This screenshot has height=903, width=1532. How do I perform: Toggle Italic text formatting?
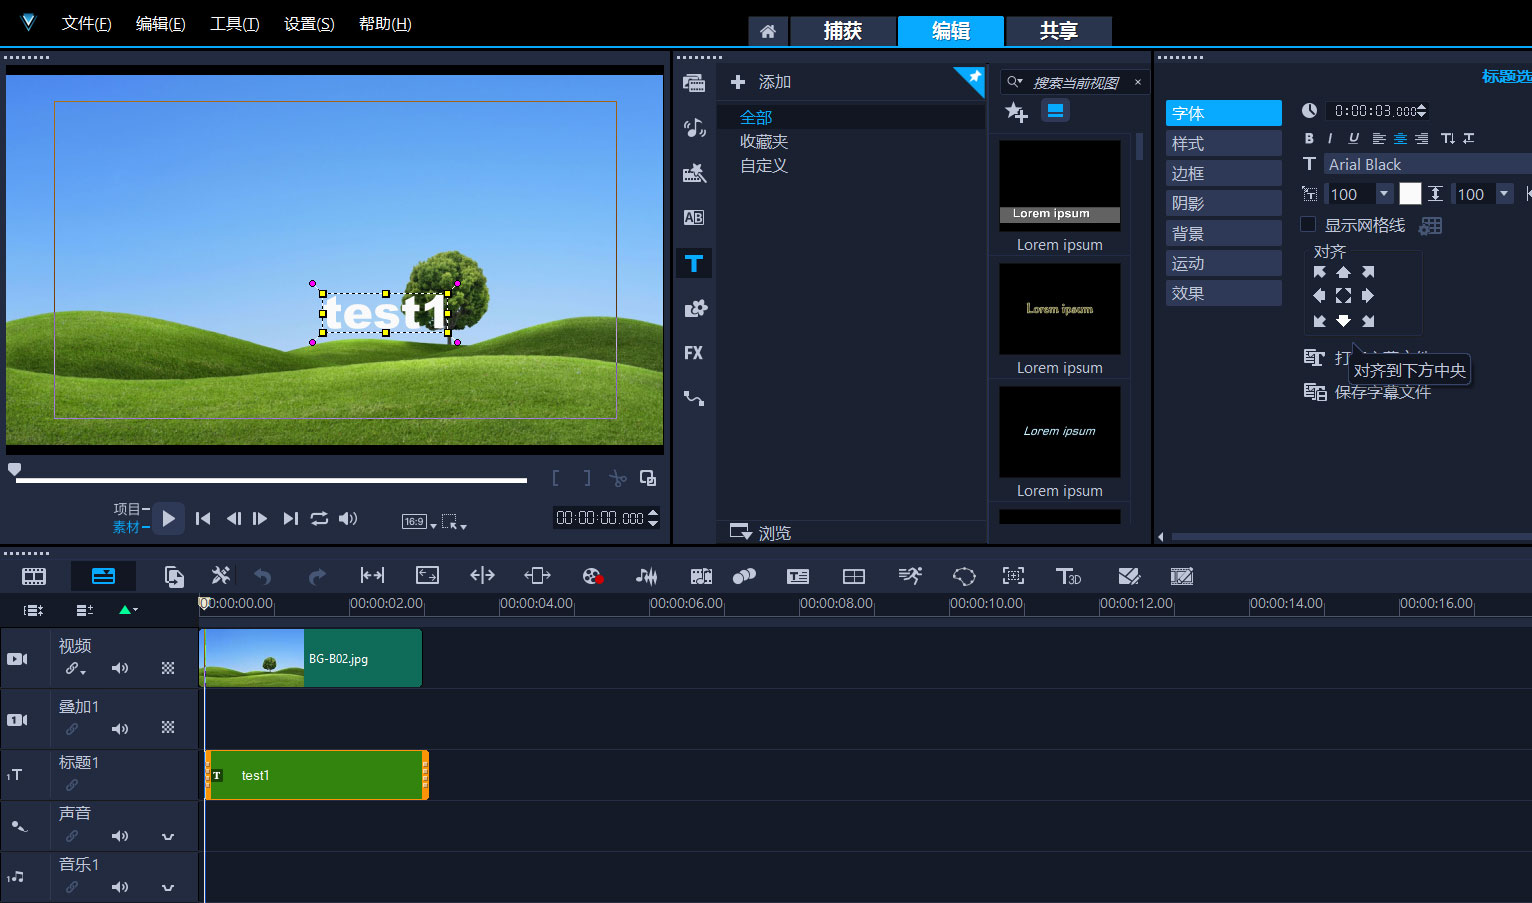(x=1330, y=139)
